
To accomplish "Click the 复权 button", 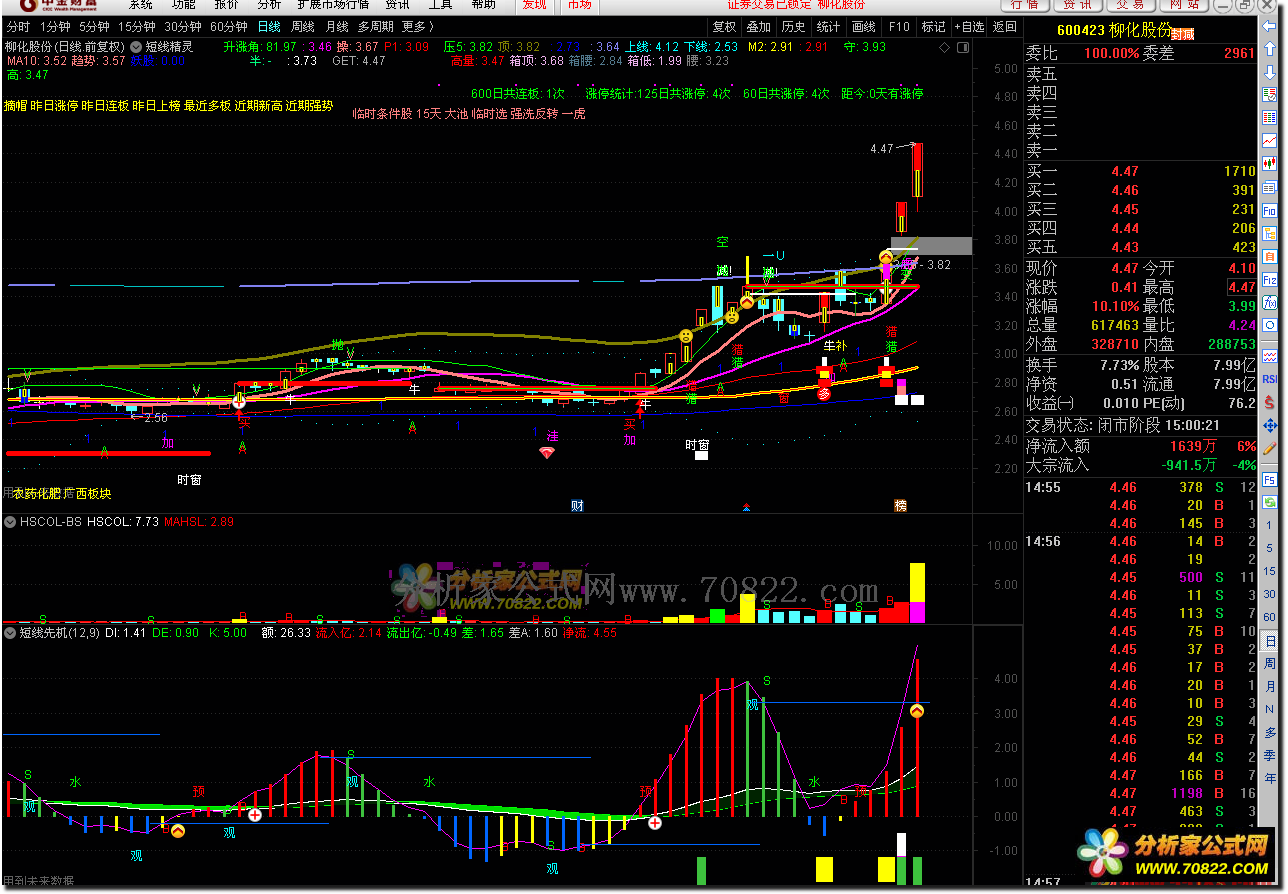I will [724, 27].
